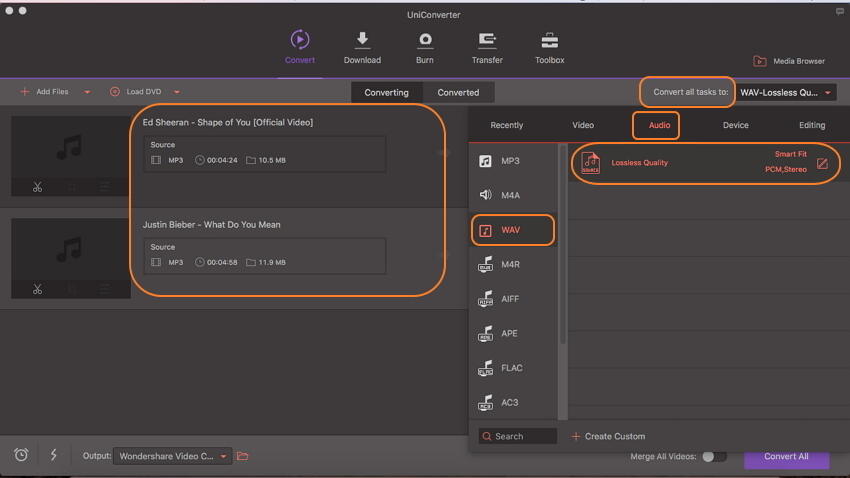This screenshot has height=478, width=850.
Task: Switch to the Converted tab
Action: tap(458, 92)
